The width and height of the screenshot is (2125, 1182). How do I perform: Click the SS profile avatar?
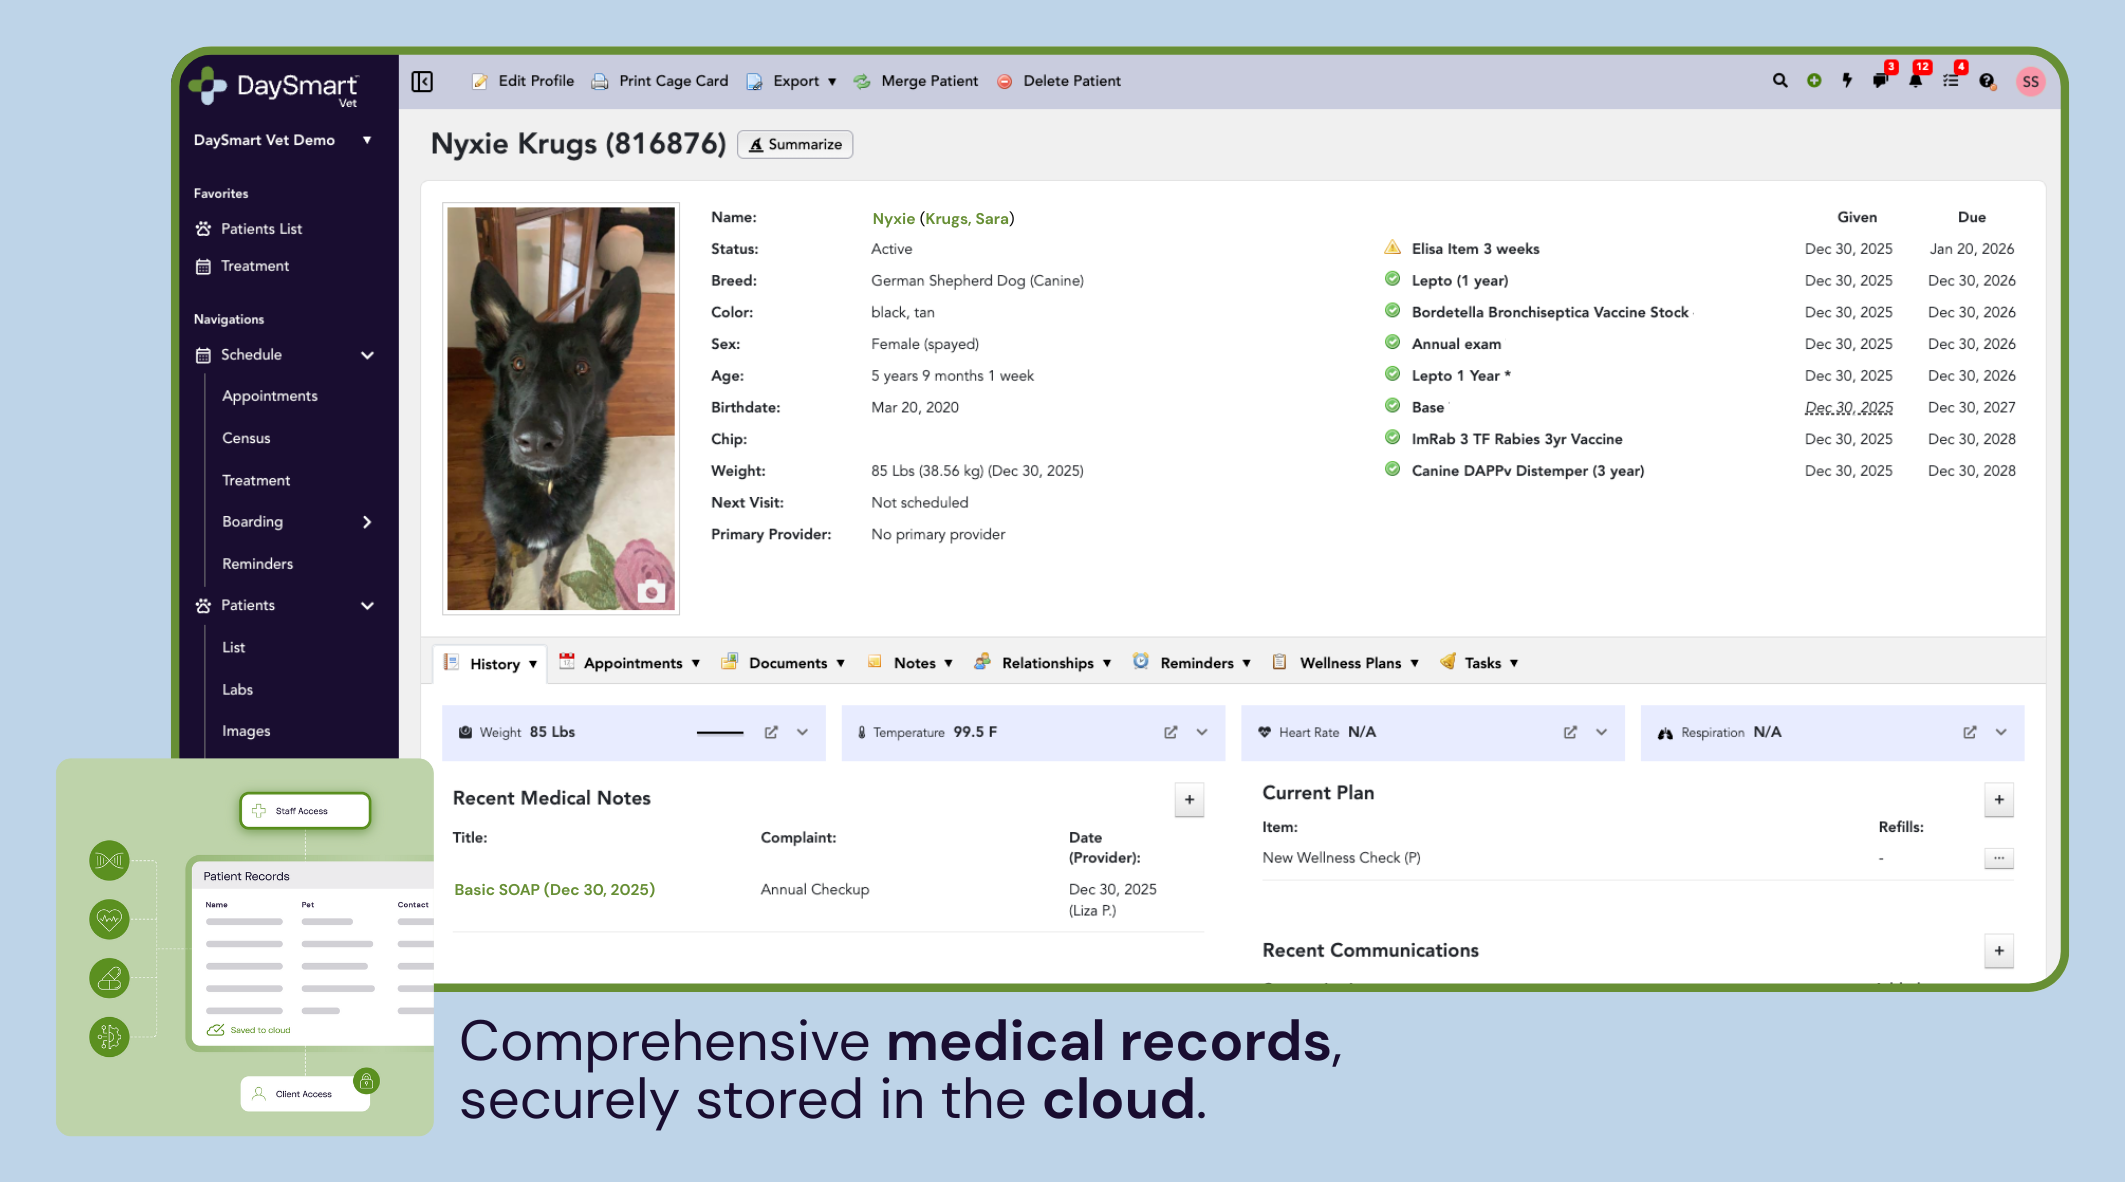coord(2031,82)
